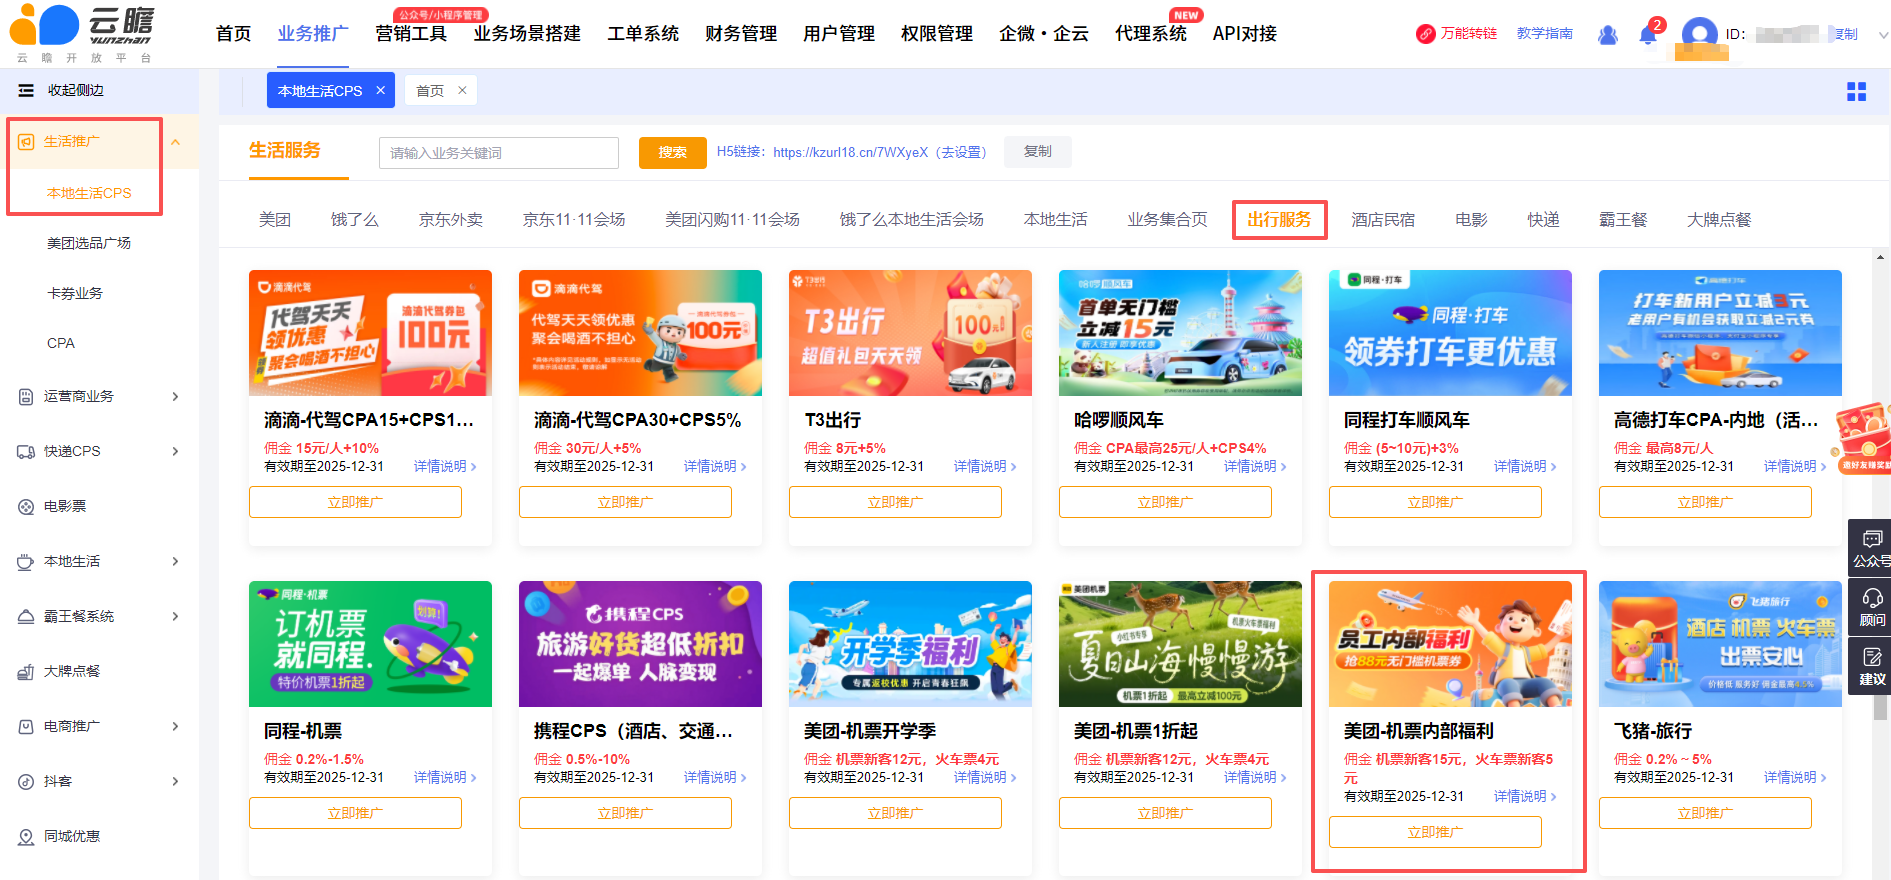
Task: Click 立即推广 under T3出行
Action: (x=894, y=502)
